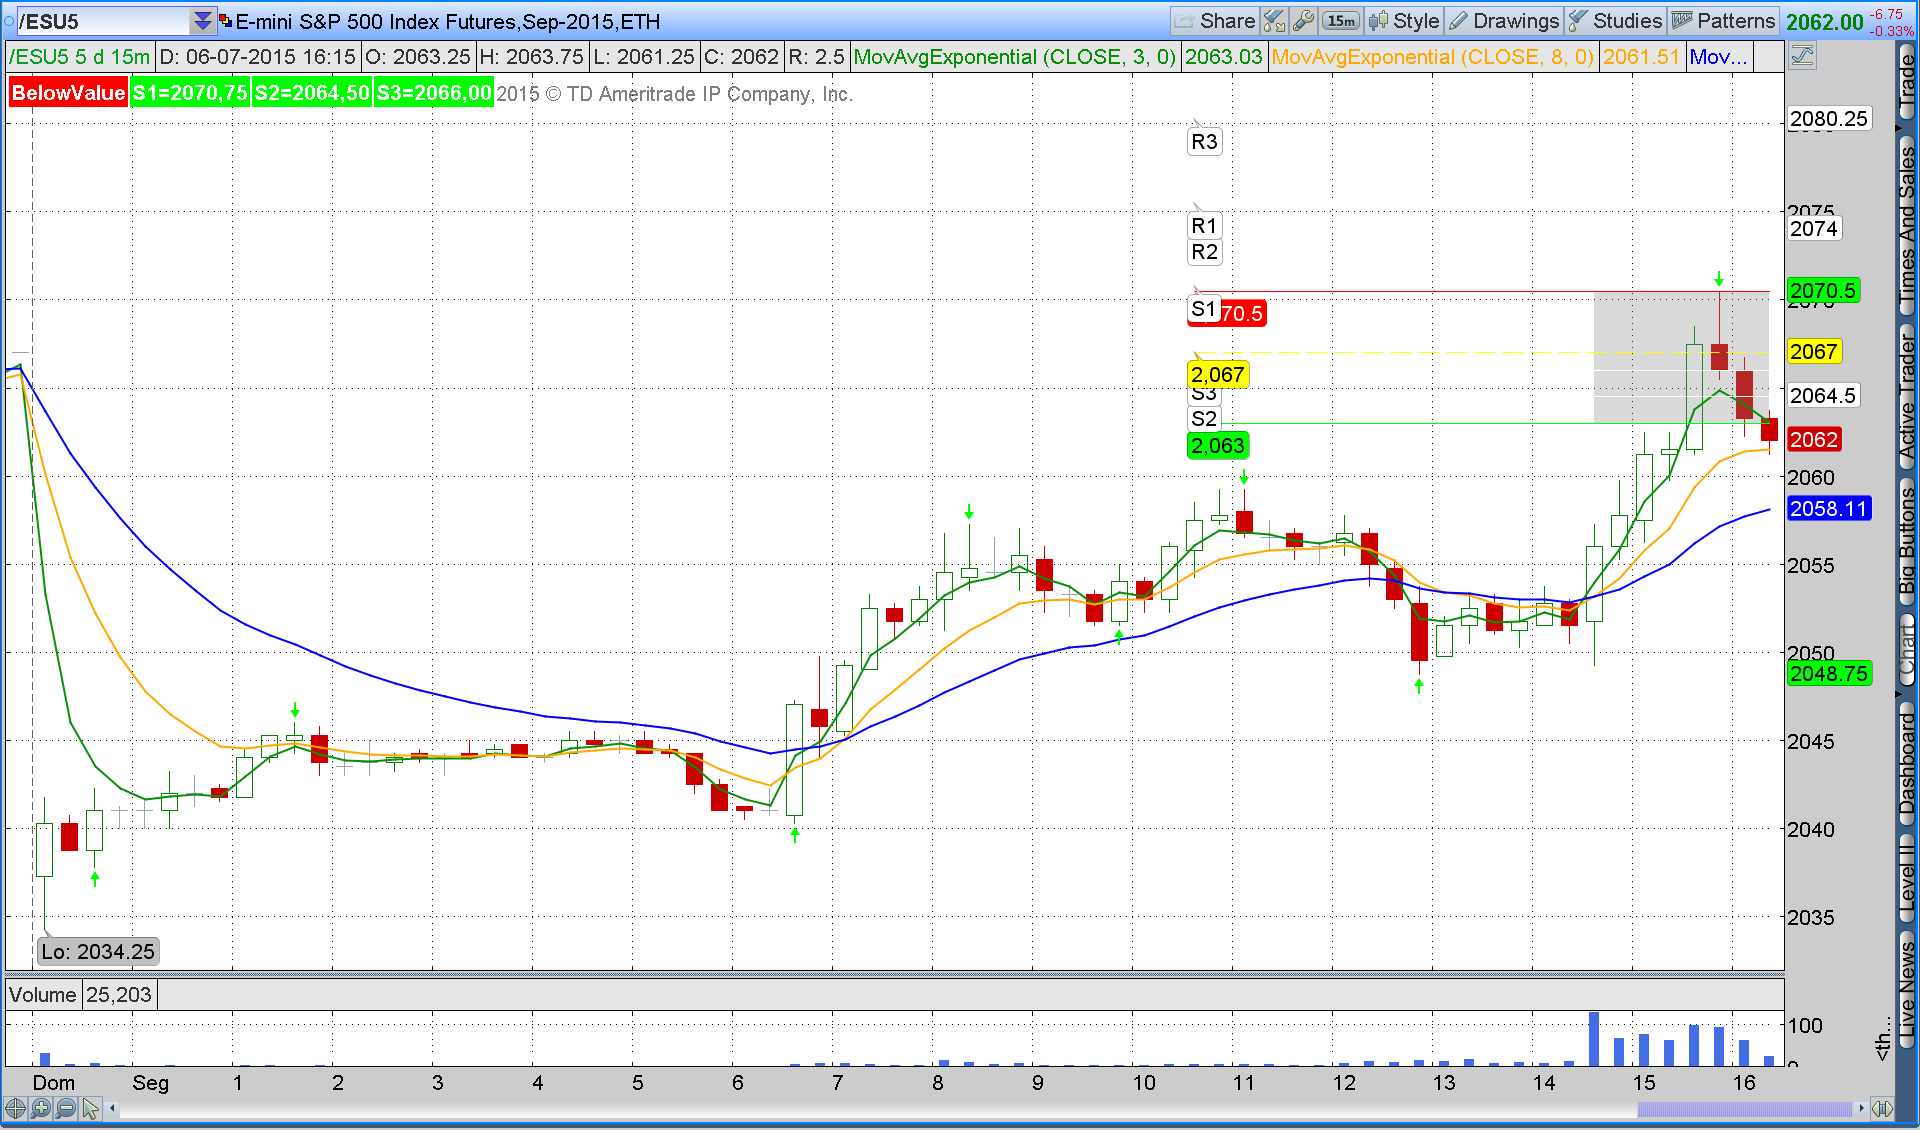Click the blue truncated Mov... study label

[x=1718, y=57]
